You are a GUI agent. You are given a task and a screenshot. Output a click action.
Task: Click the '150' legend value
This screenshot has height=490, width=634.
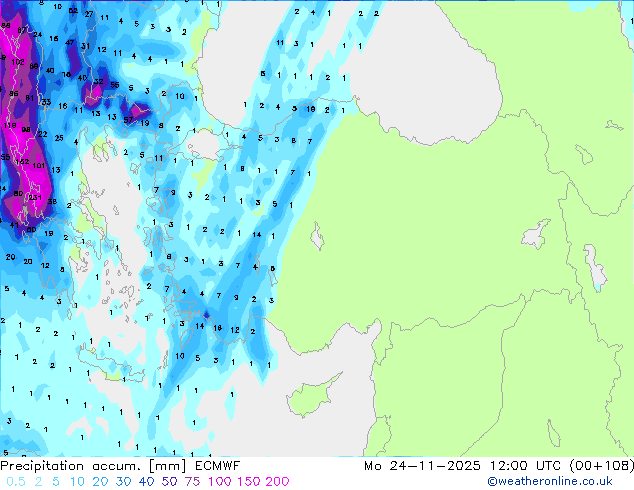[248, 482]
